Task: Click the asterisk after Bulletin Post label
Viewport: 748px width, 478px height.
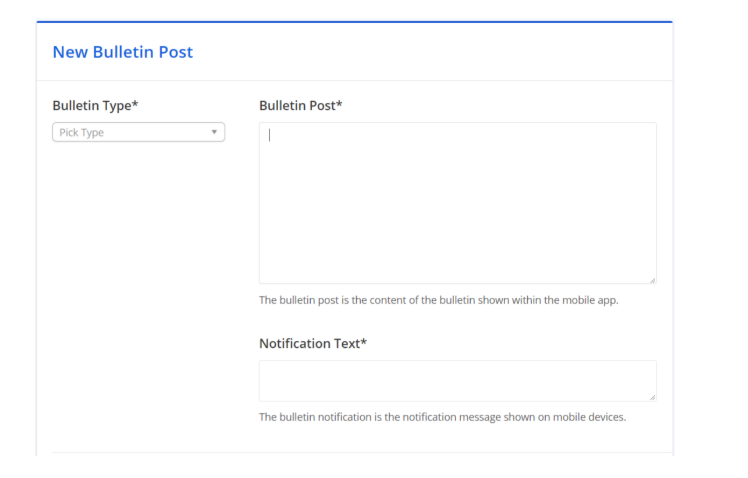Action: [339, 104]
